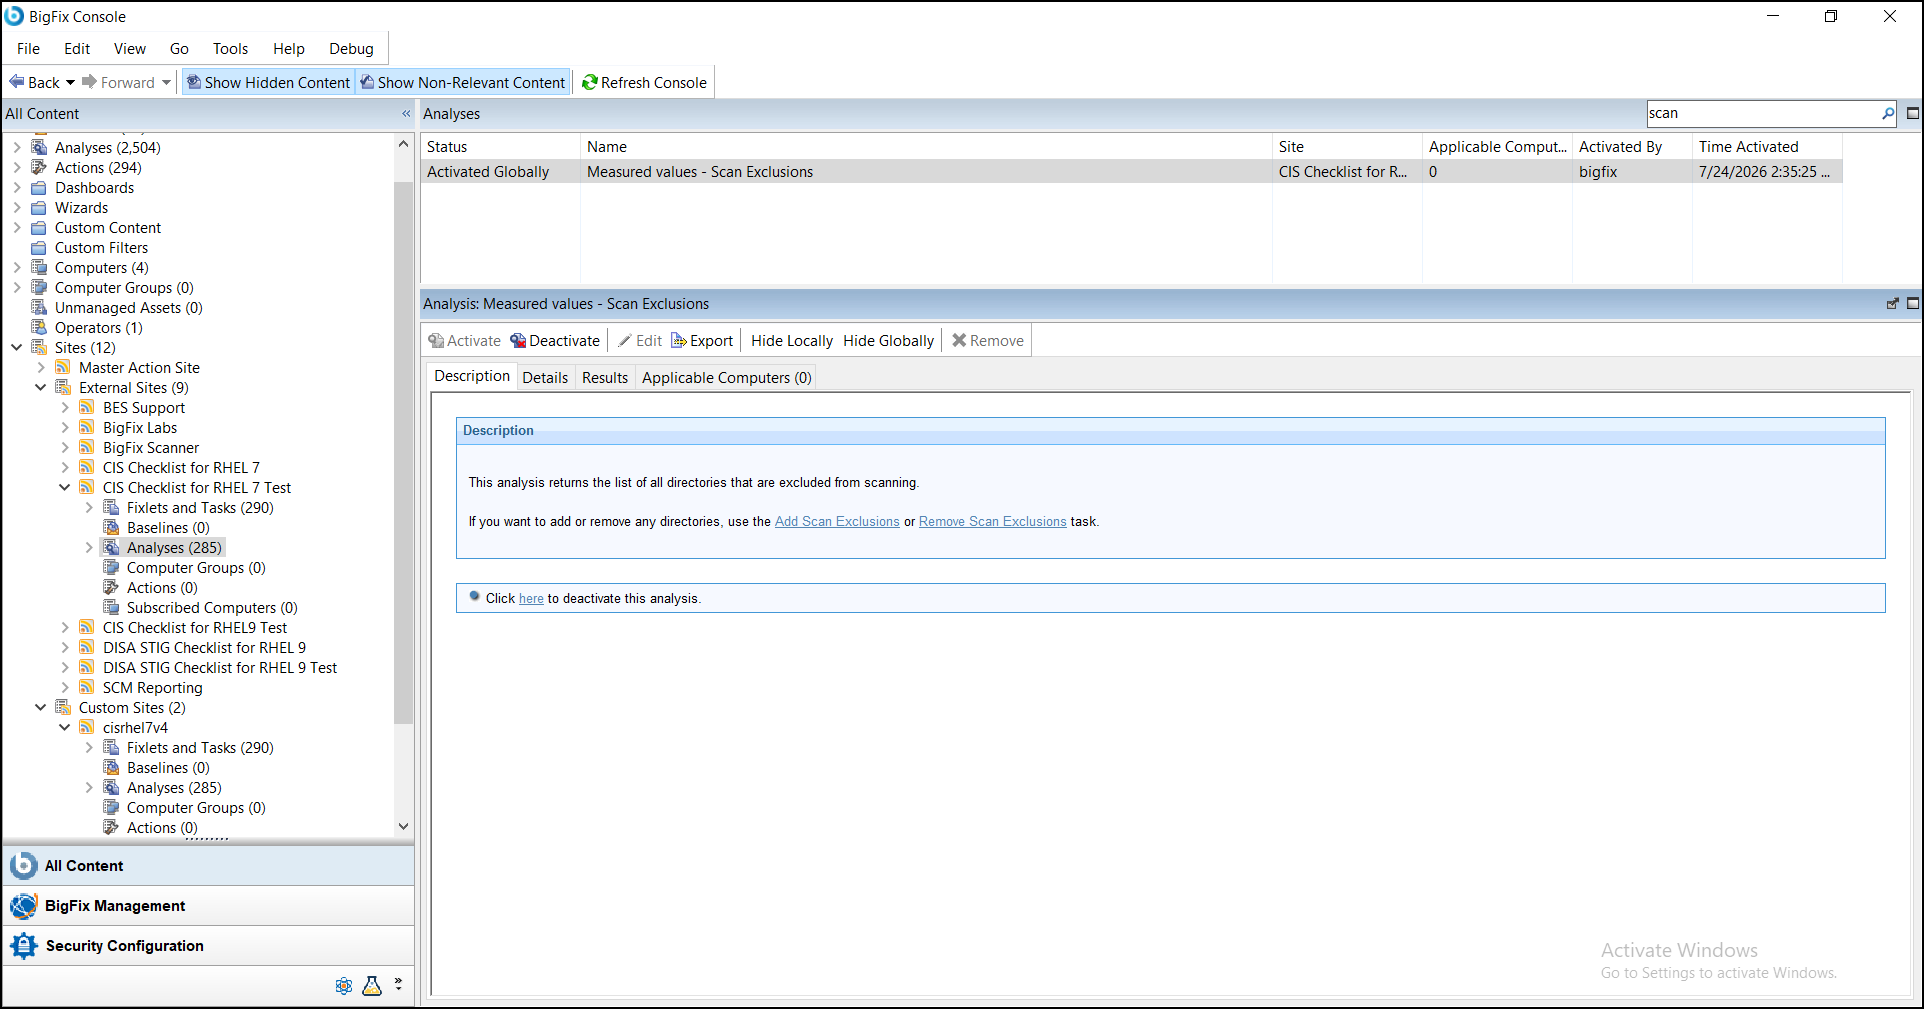1924x1009 pixels.
Task: Select DISA STIG Checklist for RHEL 9
Action: click(204, 648)
